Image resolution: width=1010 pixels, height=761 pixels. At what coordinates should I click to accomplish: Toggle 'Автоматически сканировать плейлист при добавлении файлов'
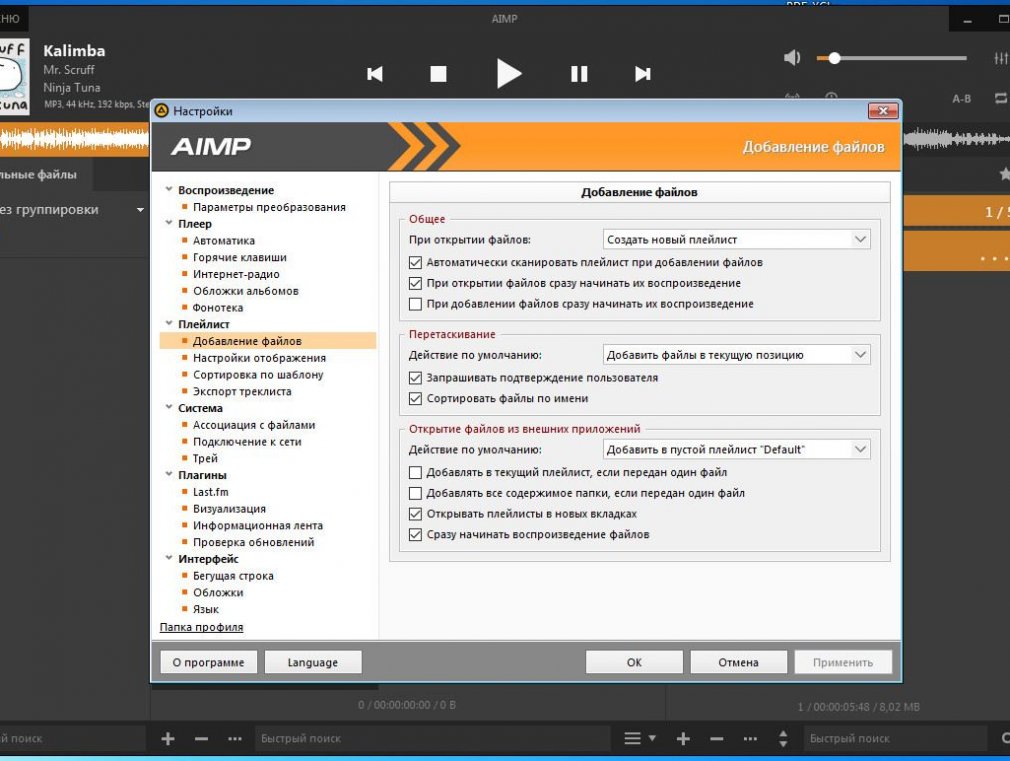pos(415,262)
